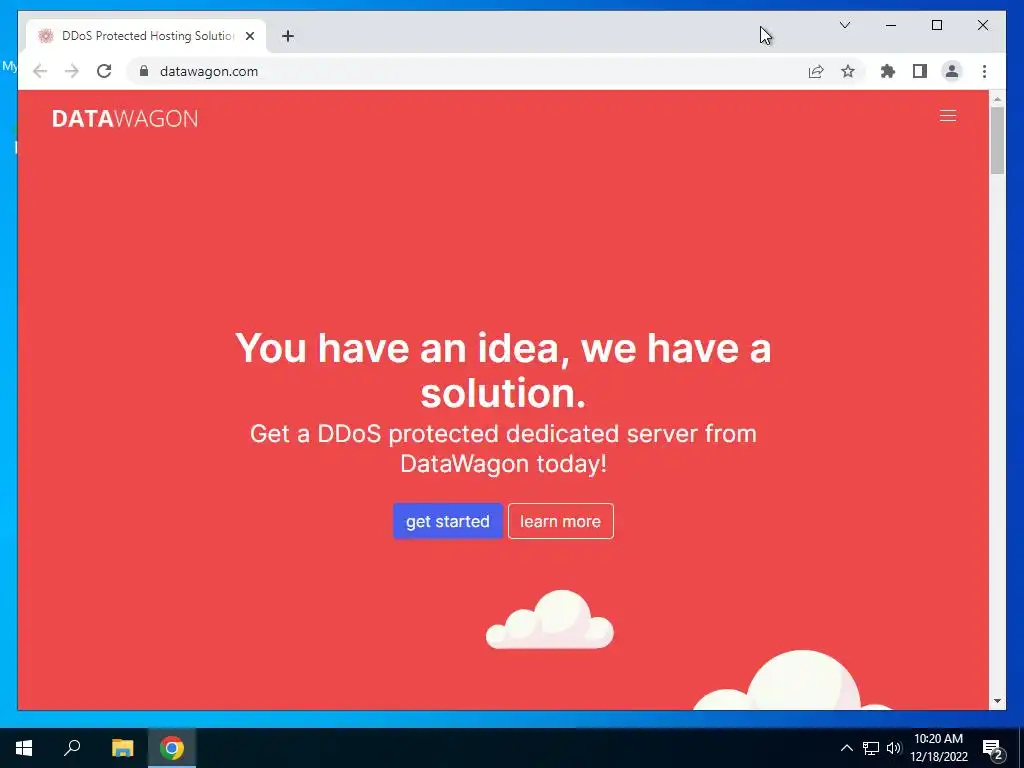
Task: Click page scrollbar down arrow
Action: click(997, 701)
